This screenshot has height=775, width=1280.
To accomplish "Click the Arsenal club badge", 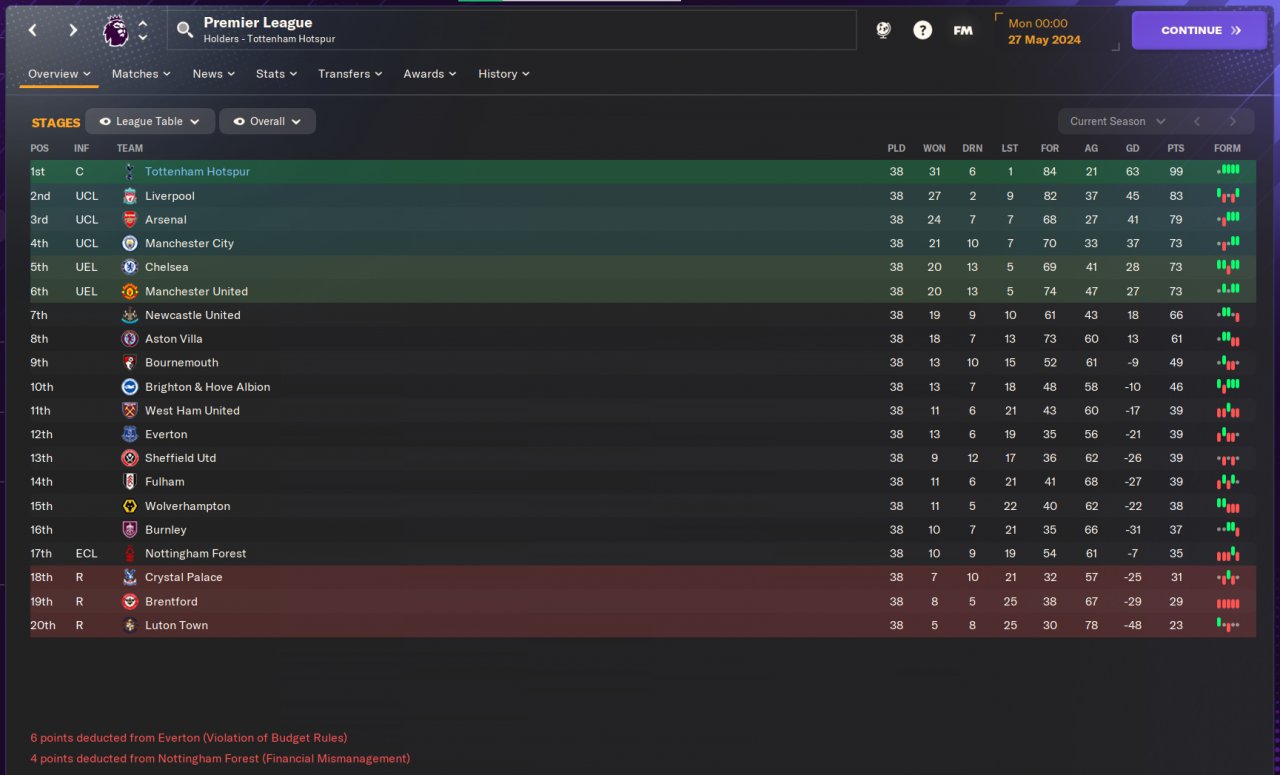I will tap(129, 220).
